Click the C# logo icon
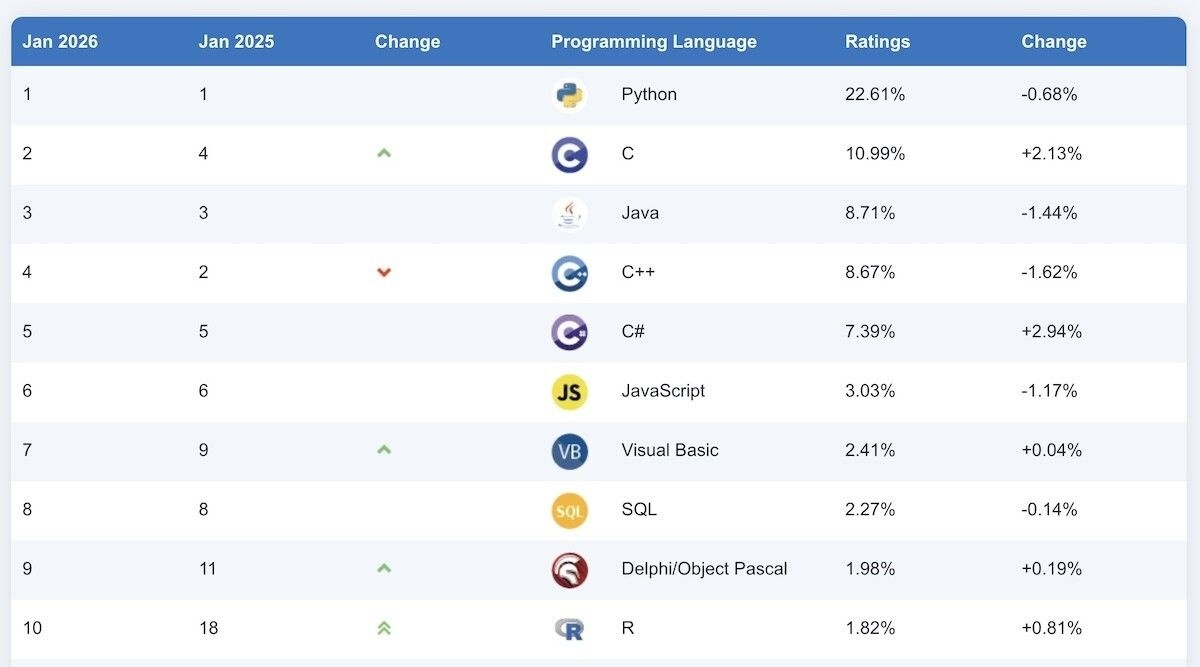Image resolution: width=1200 pixels, height=667 pixels. [569, 332]
